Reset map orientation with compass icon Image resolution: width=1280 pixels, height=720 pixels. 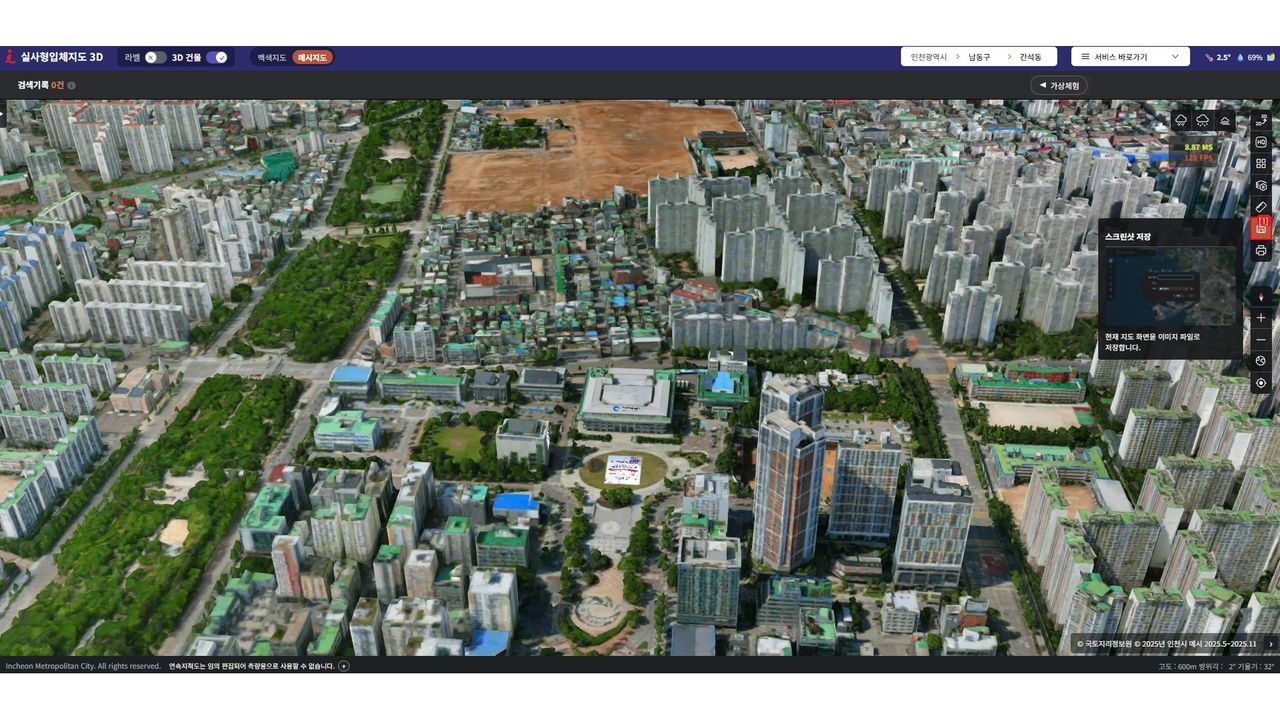point(1260,296)
